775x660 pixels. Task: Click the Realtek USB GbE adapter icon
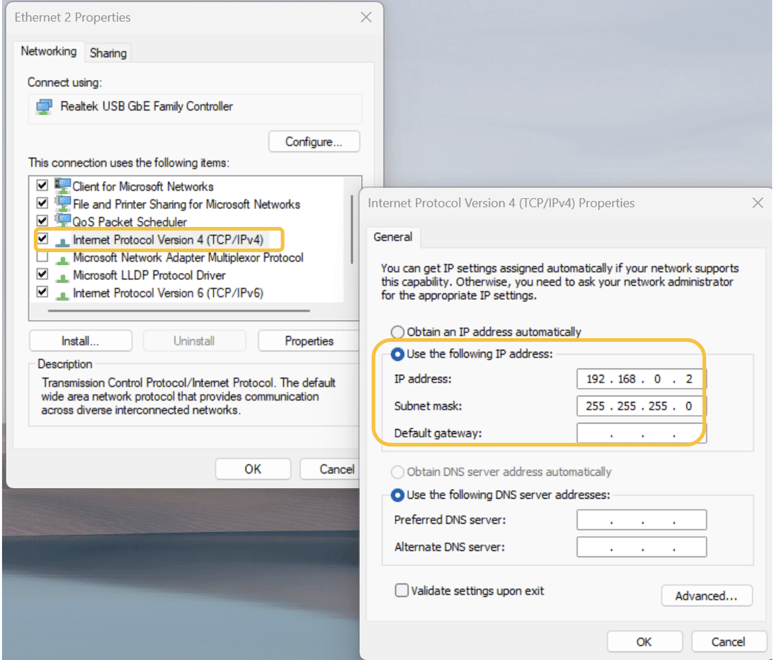coord(44,107)
